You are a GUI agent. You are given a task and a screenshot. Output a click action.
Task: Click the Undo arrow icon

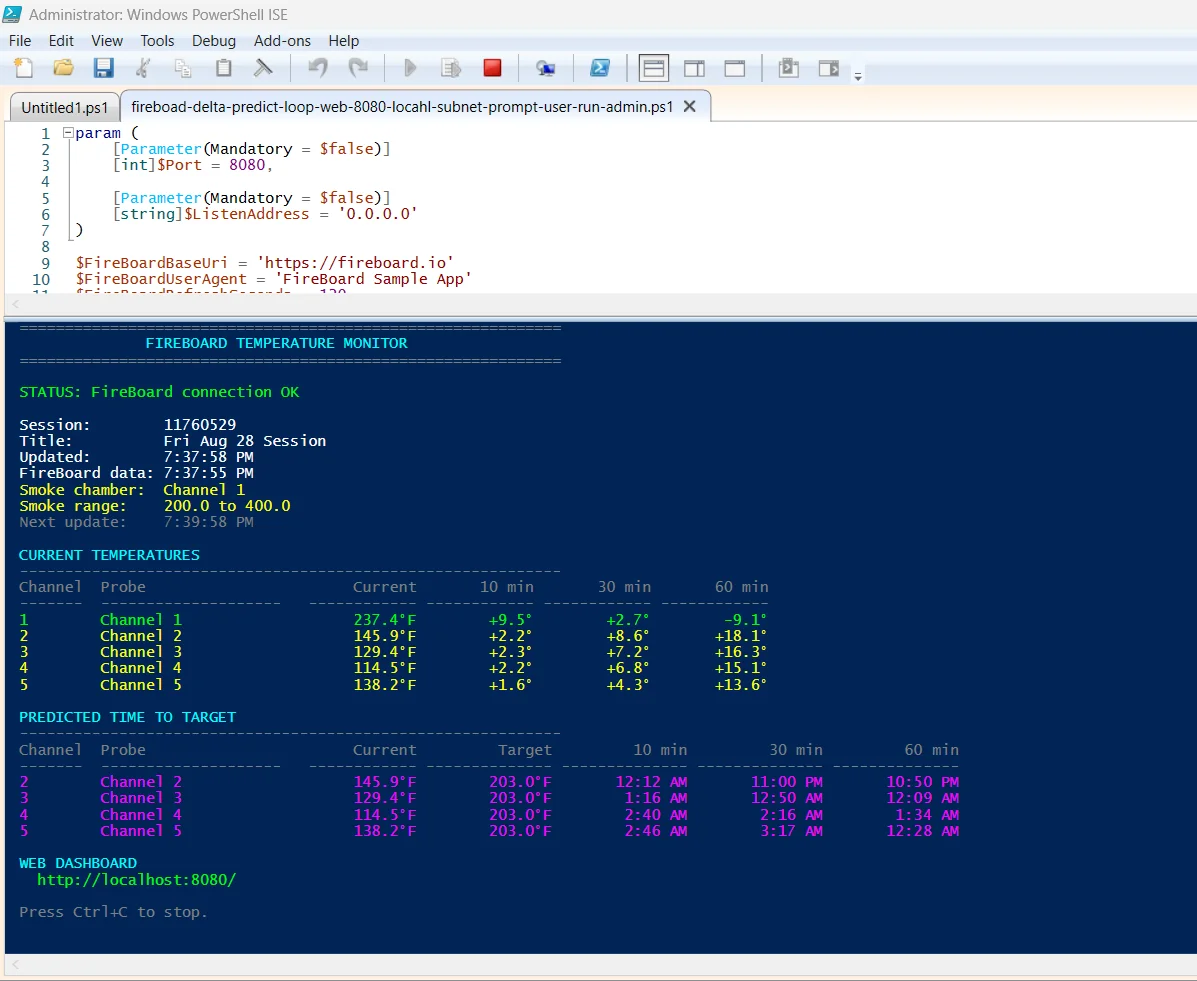click(x=318, y=68)
